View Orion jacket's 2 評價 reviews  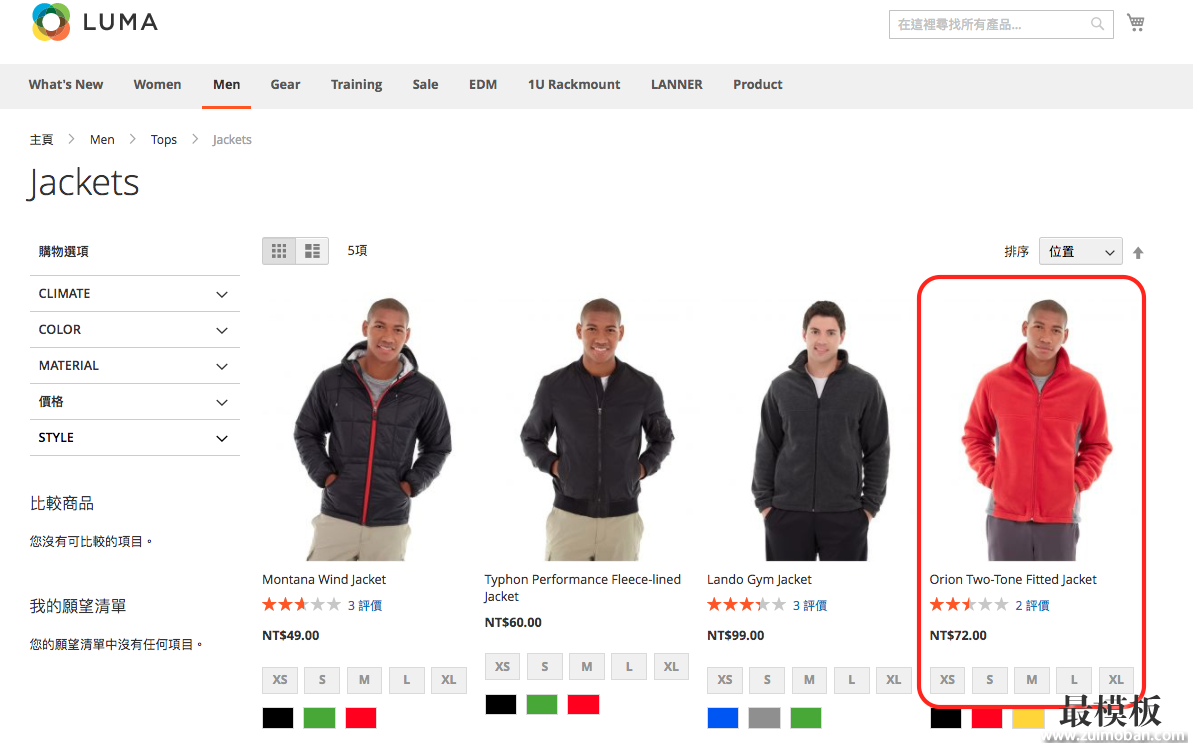click(x=1032, y=605)
